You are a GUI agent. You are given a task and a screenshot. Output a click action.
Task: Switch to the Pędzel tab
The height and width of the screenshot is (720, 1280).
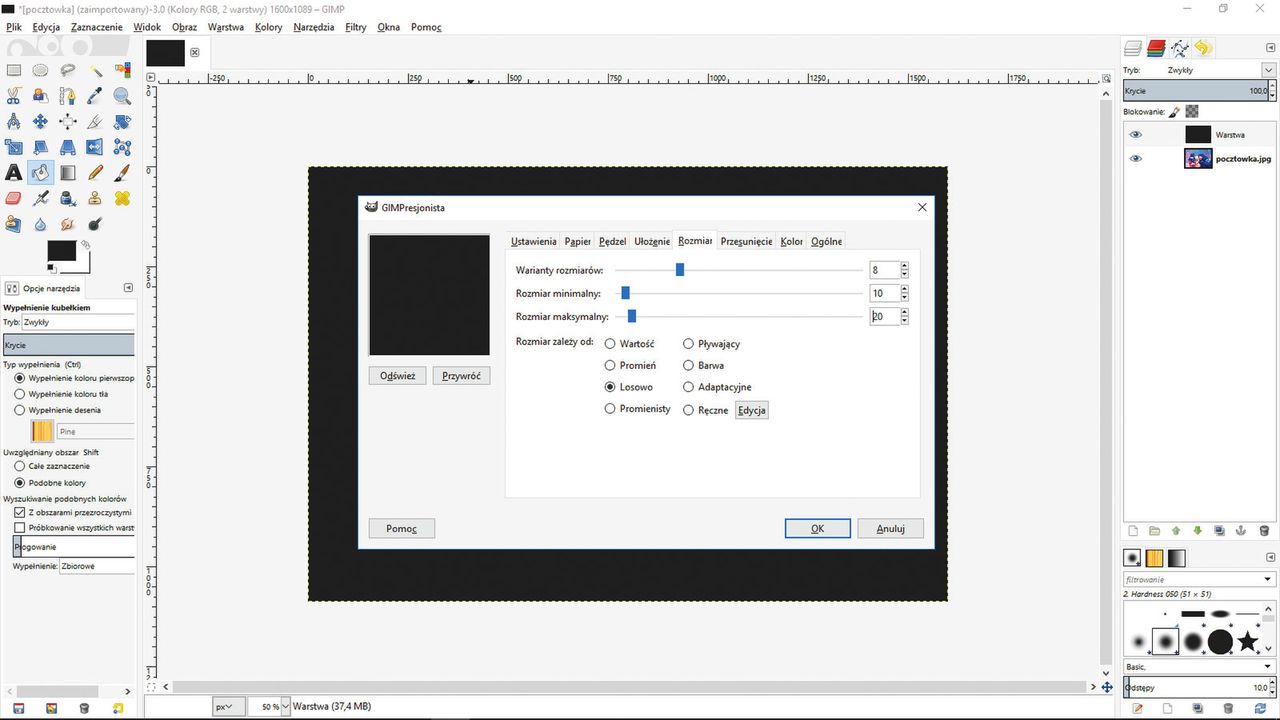point(612,241)
